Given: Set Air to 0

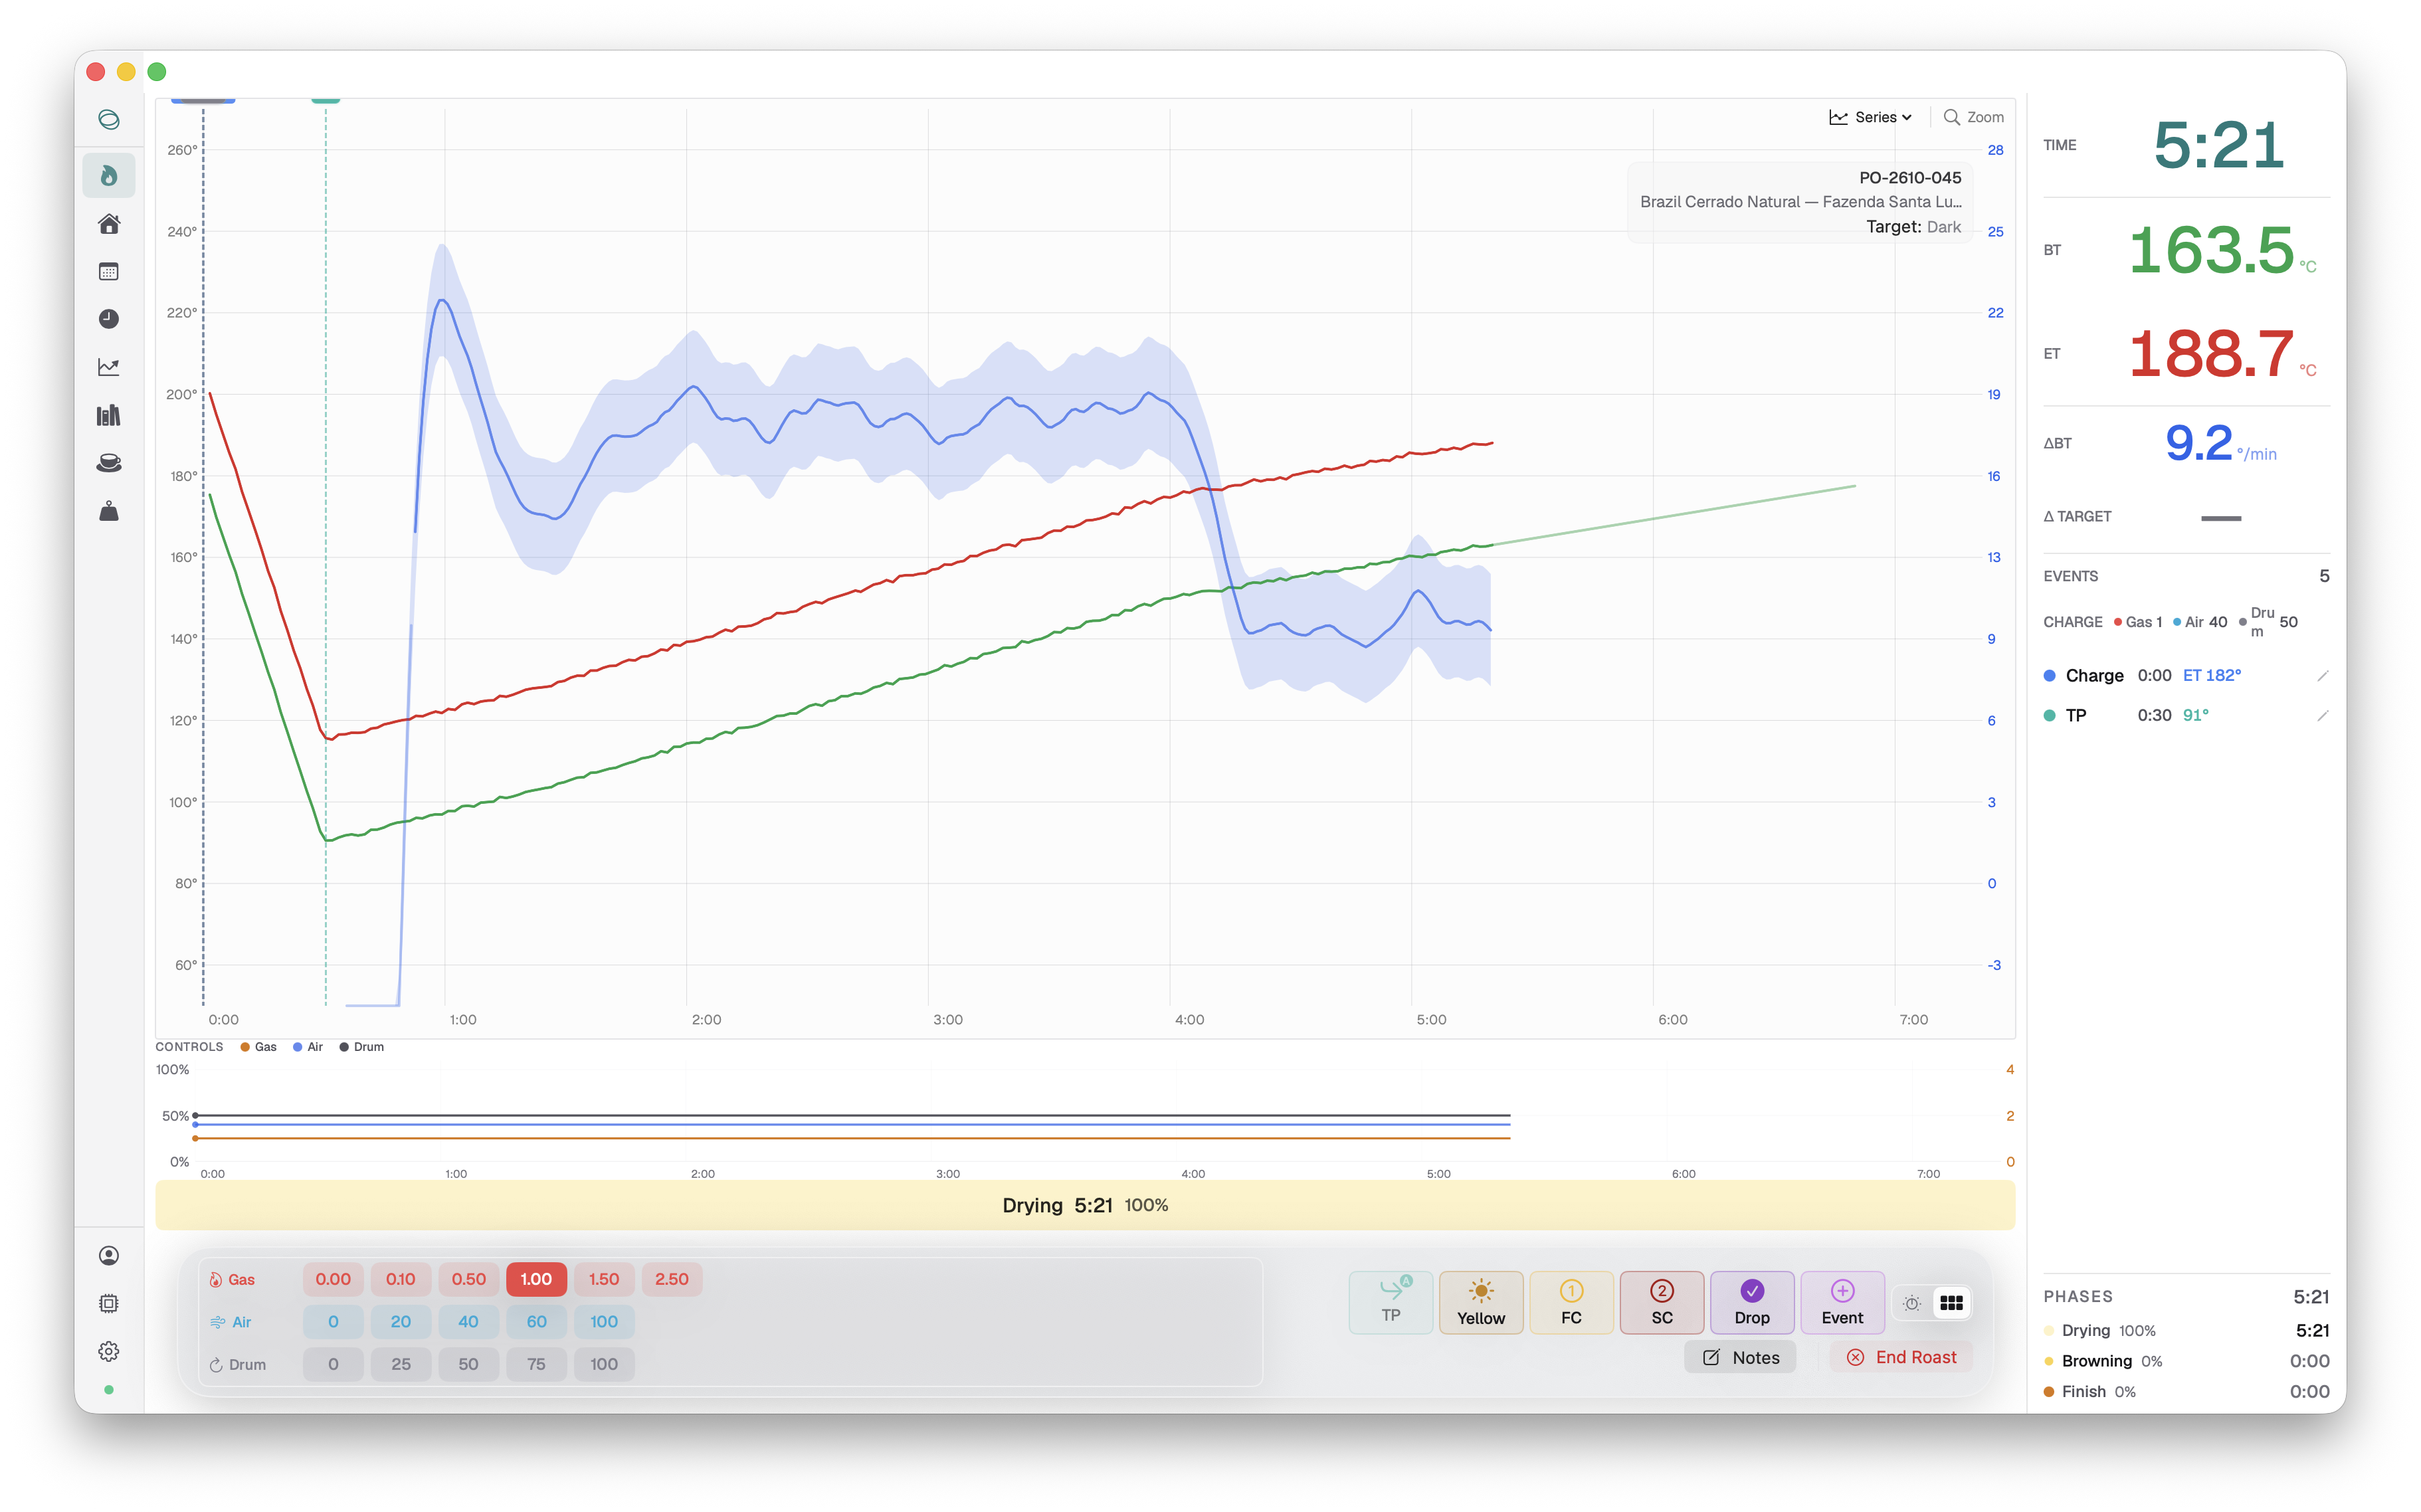Looking at the screenshot, I should [333, 1322].
